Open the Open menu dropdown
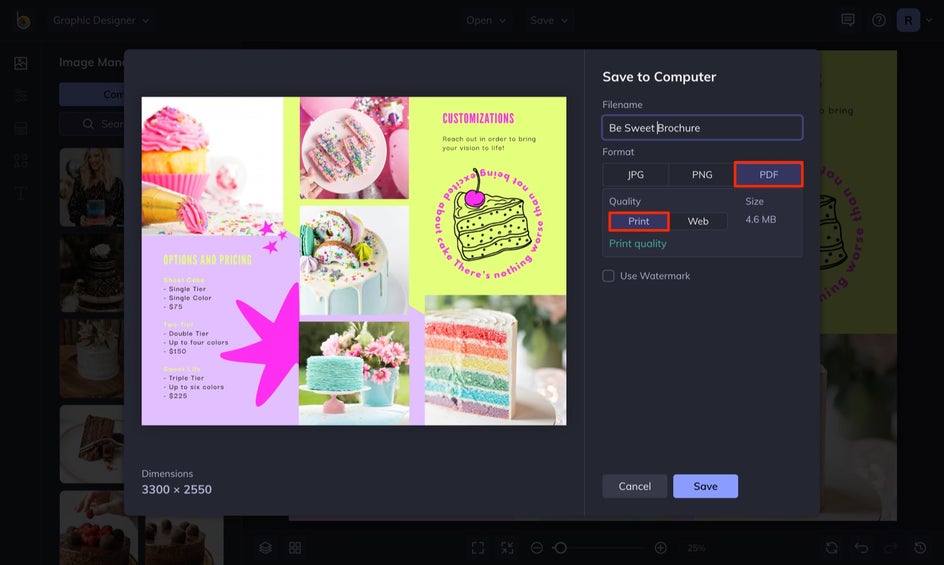The image size is (944, 565). coord(486,20)
